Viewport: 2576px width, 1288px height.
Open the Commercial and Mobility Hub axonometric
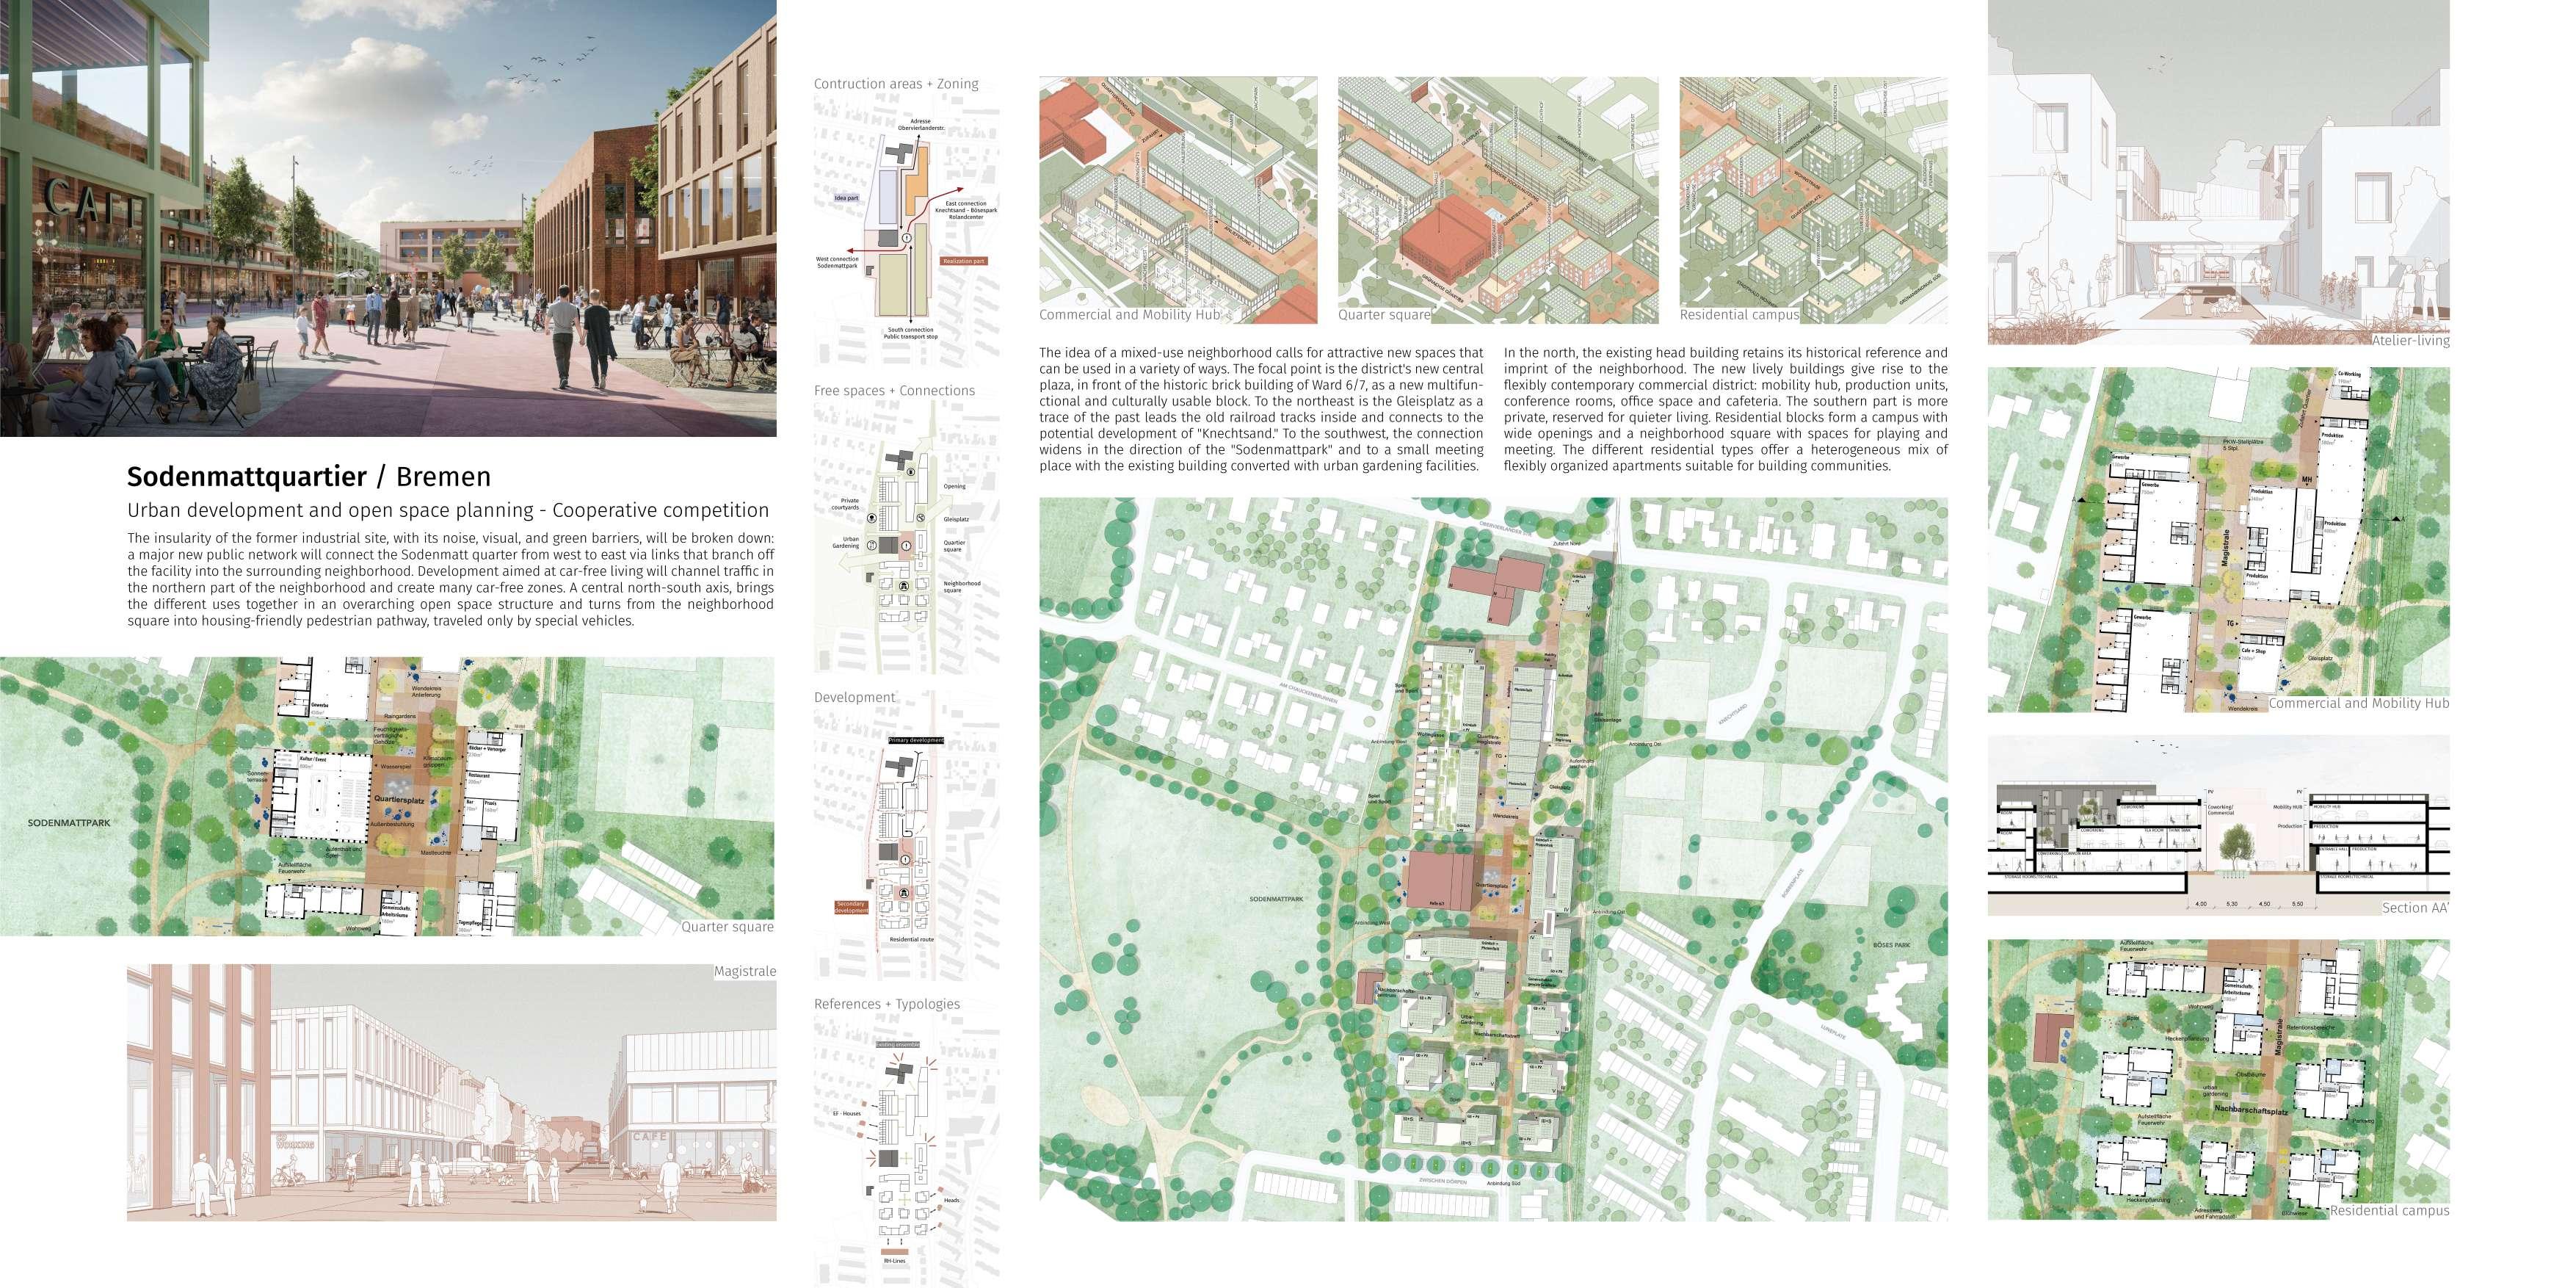(x=1178, y=200)
